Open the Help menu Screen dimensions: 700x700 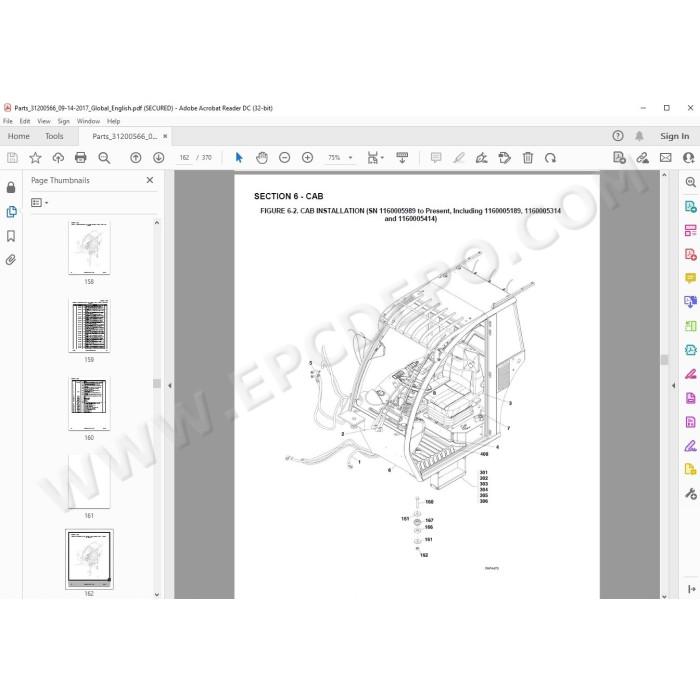113,121
